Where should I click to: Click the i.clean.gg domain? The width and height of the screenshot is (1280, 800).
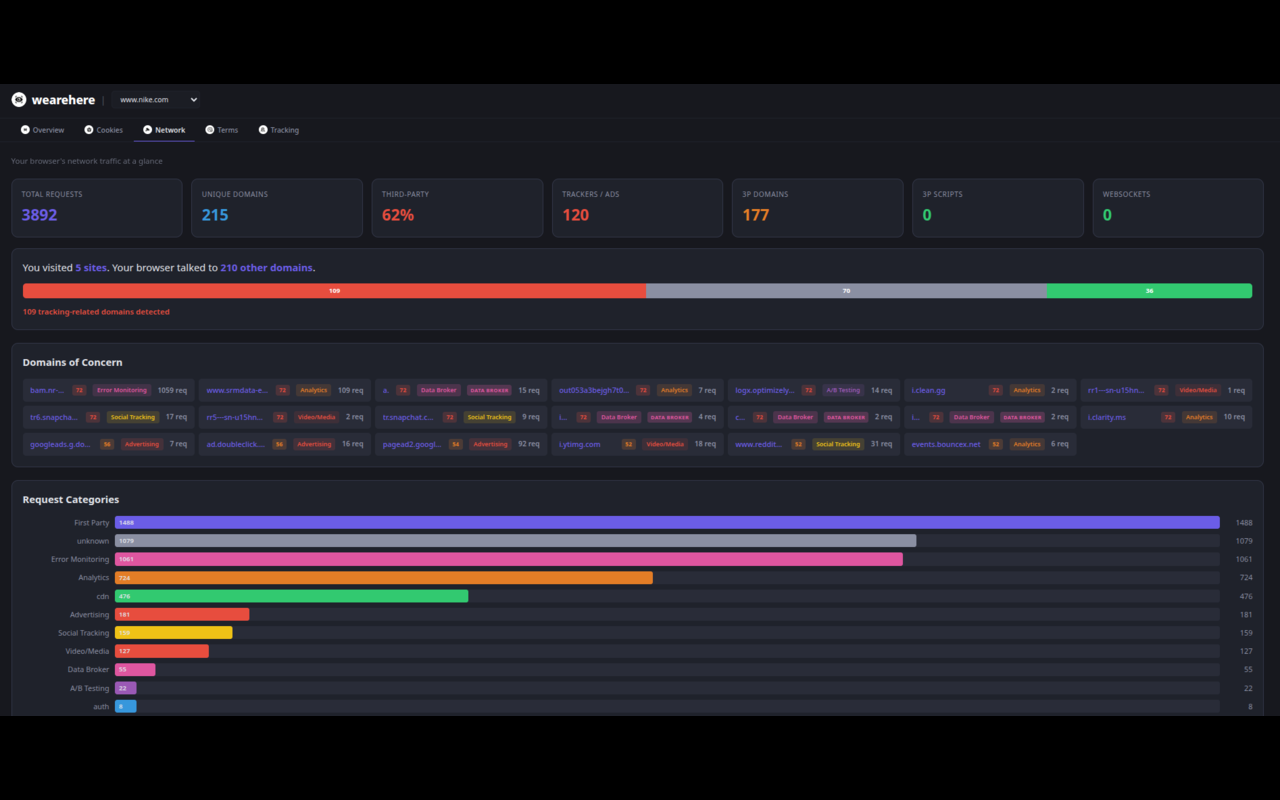pyautogui.click(x=928, y=390)
